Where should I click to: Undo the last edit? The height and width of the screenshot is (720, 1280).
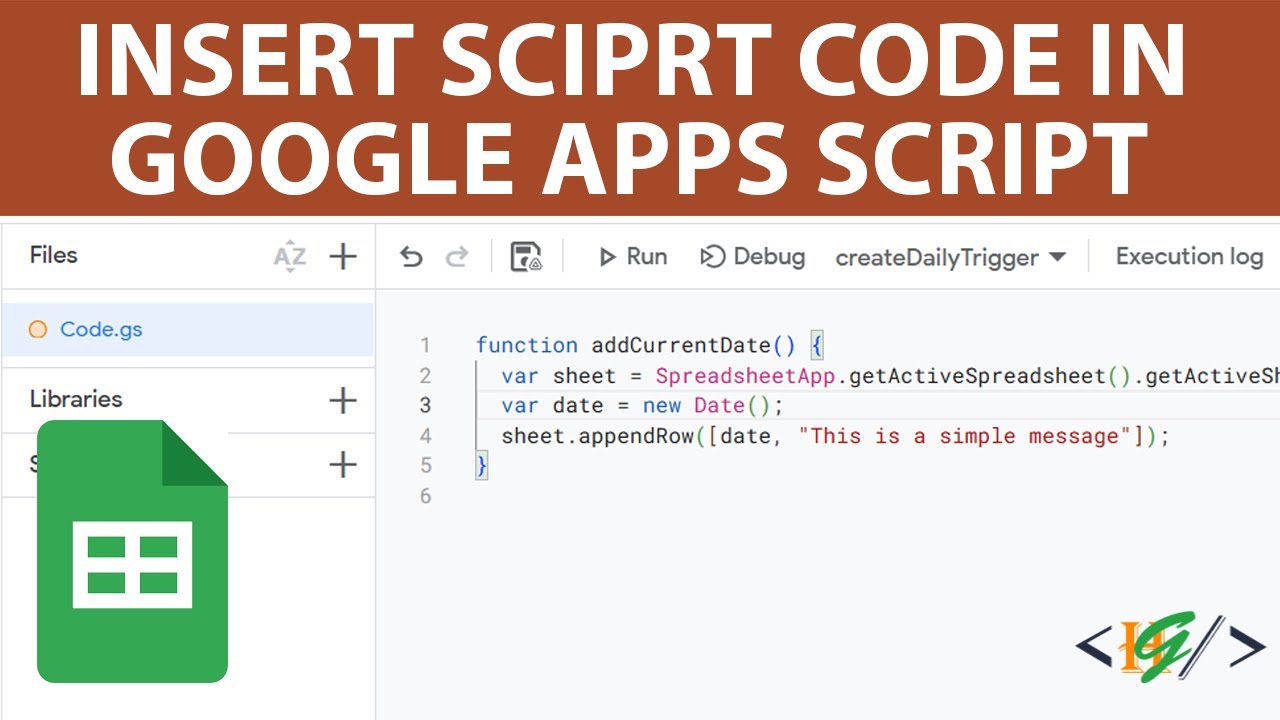(x=411, y=257)
